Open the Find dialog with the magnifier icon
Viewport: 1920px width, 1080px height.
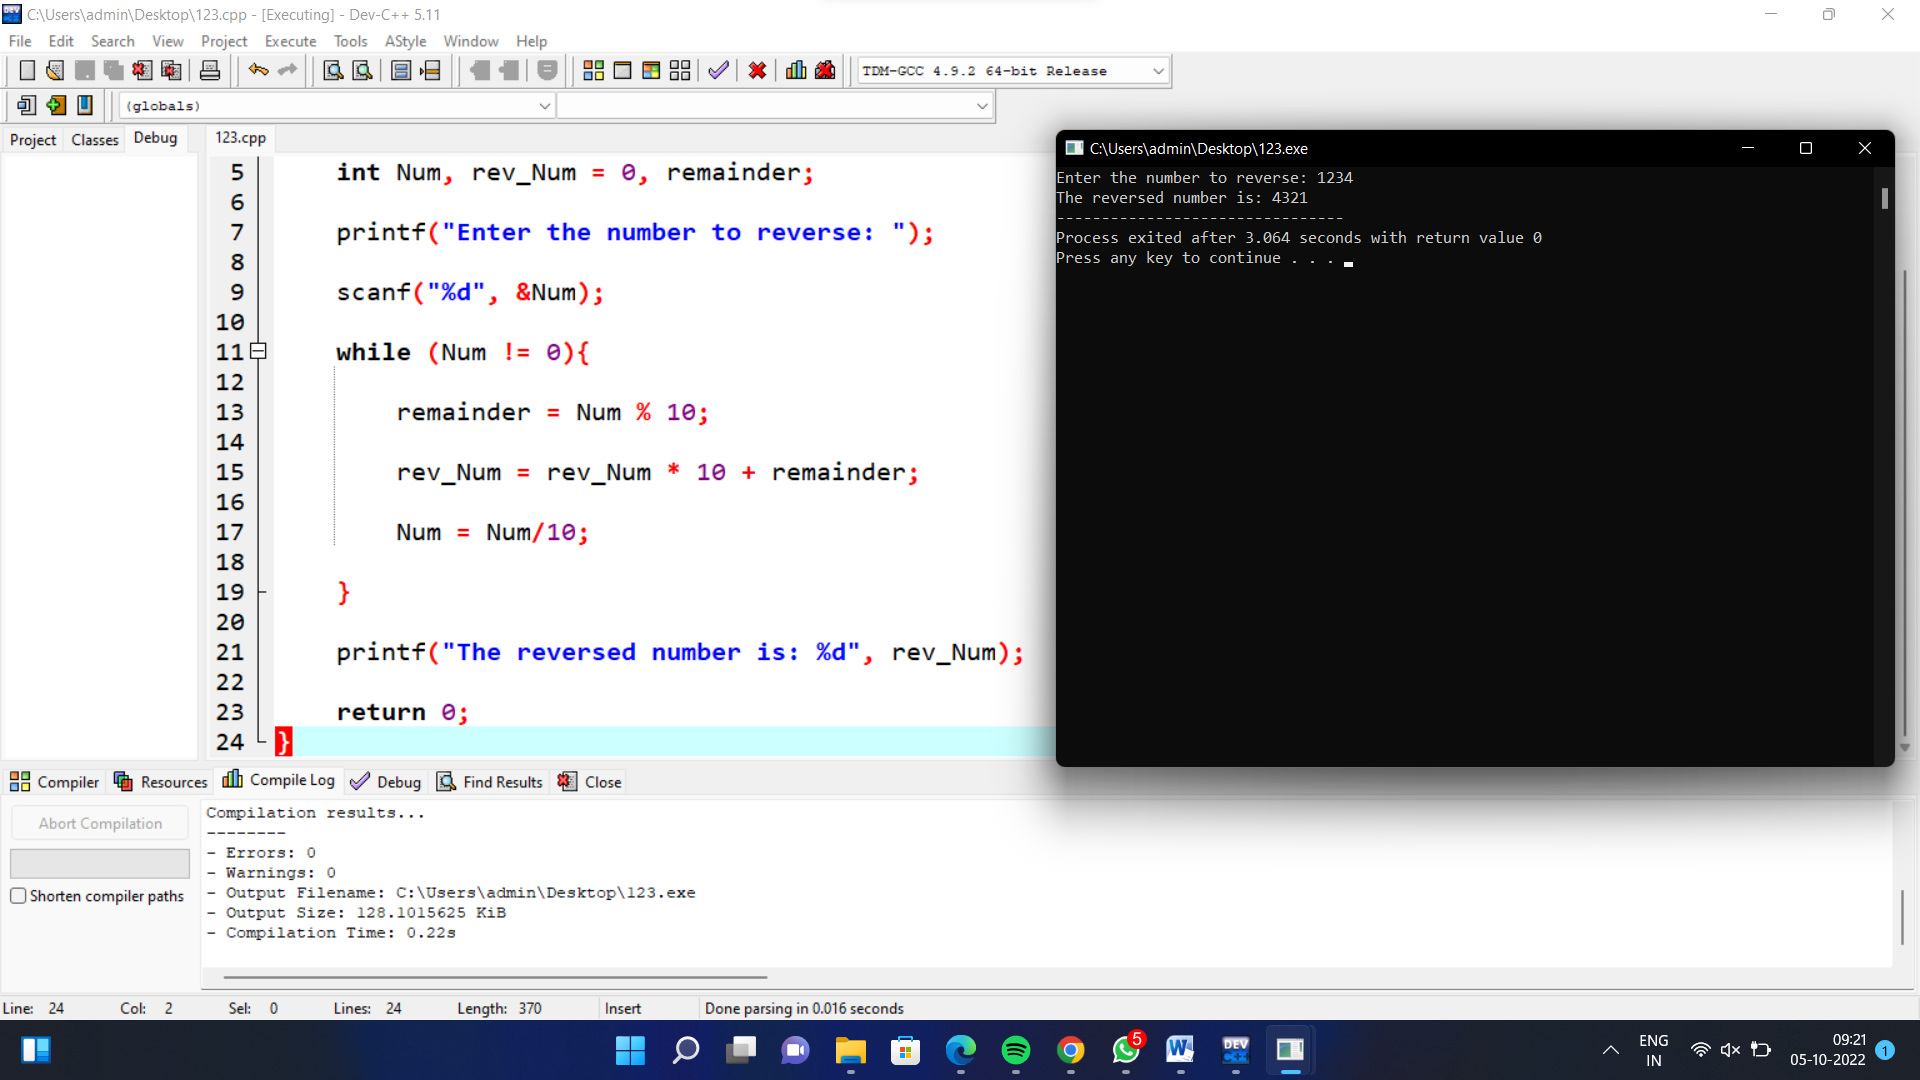pyautogui.click(x=333, y=70)
